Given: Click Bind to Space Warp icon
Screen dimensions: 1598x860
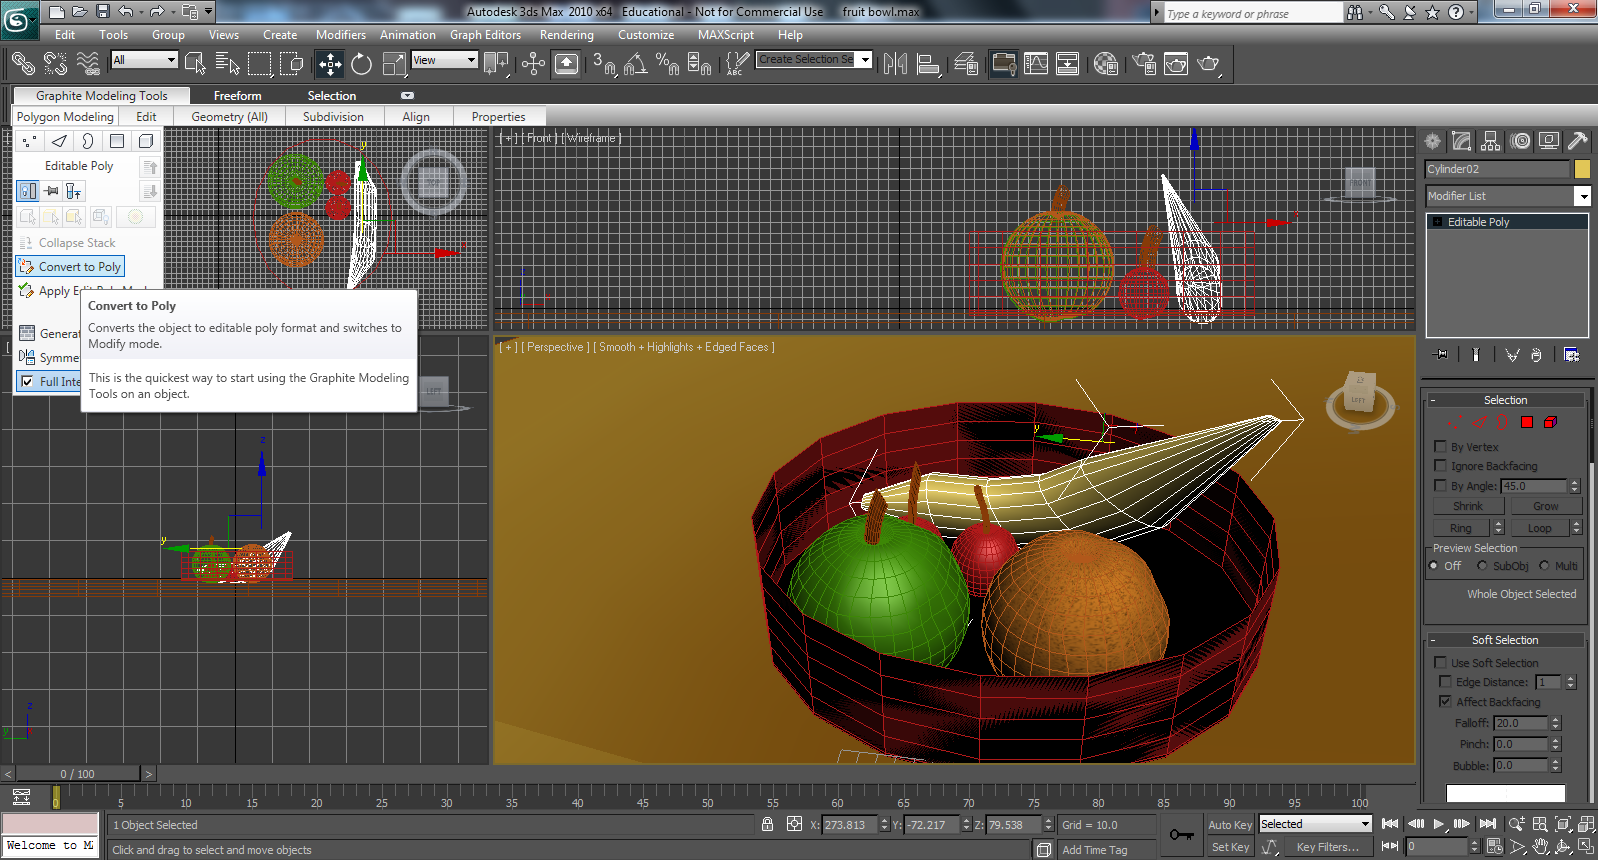Looking at the screenshot, I should coord(88,64).
